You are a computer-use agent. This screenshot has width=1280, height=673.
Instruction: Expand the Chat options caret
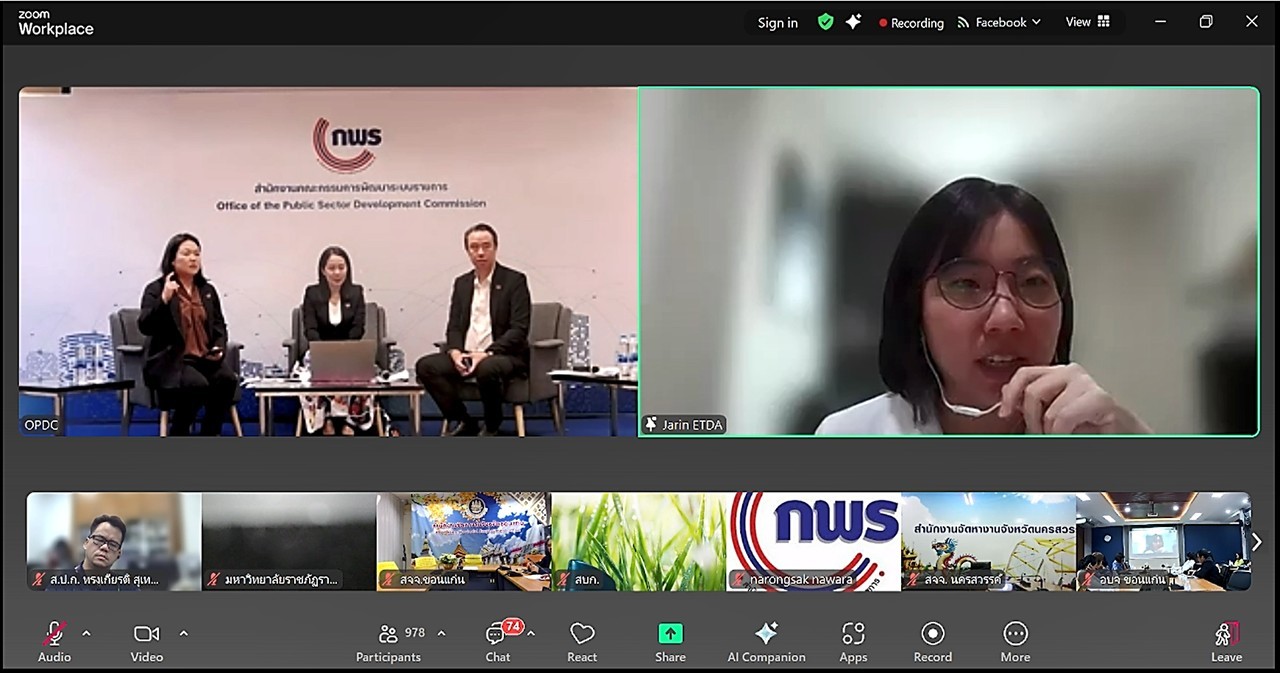pyautogui.click(x=531, y=633)
